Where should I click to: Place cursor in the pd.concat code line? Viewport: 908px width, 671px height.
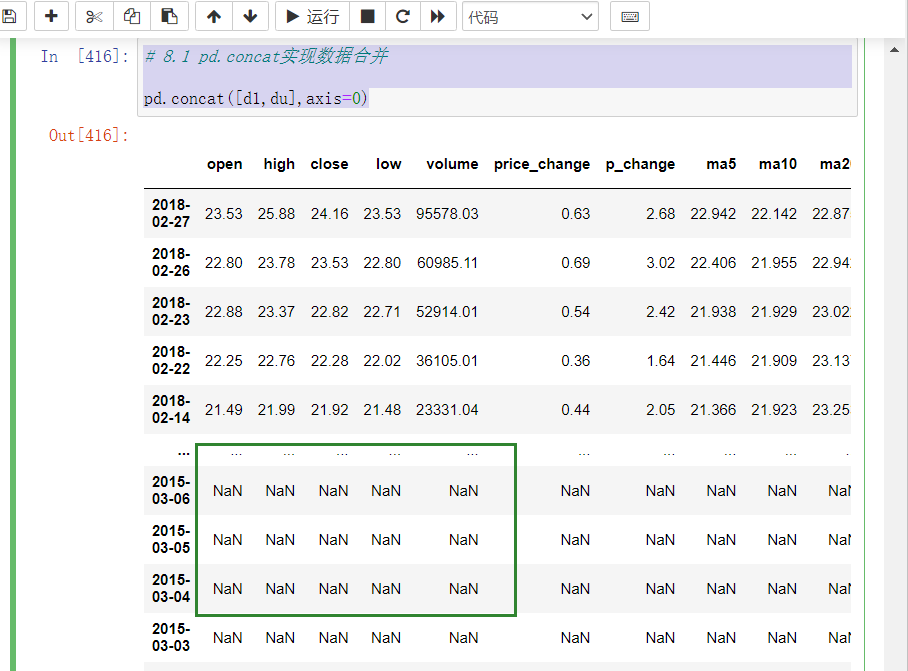[x=255, y=99]
